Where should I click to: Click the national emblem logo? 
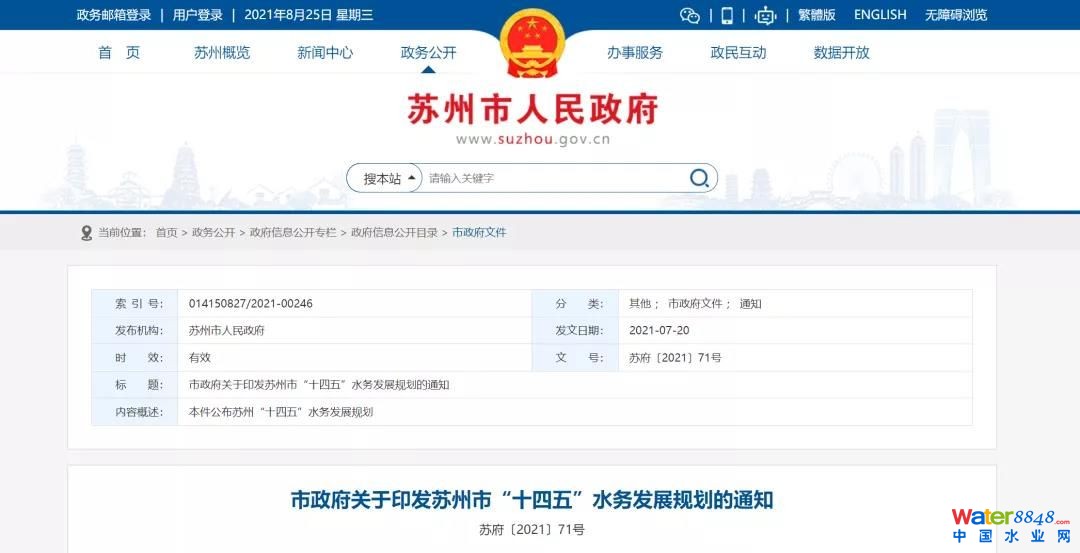532,43
